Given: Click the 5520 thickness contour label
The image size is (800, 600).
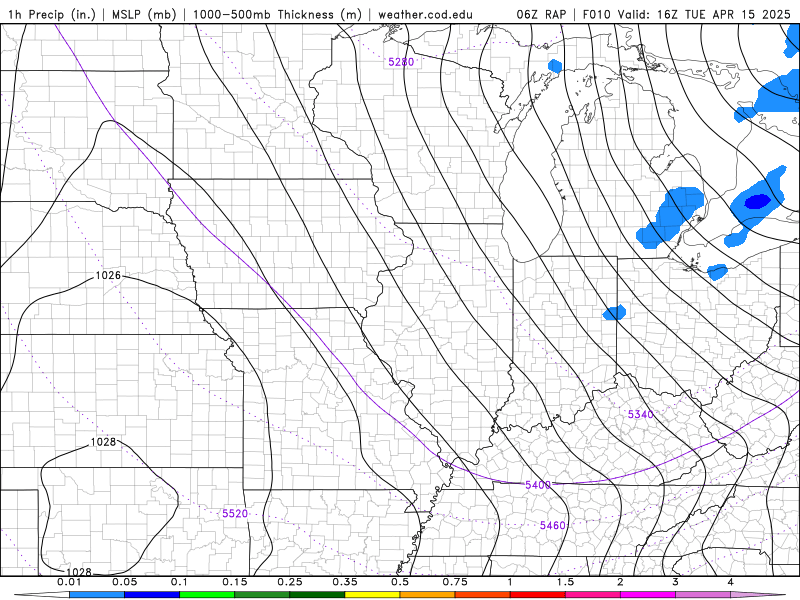Looking at the screenshot, I should 235,513.
